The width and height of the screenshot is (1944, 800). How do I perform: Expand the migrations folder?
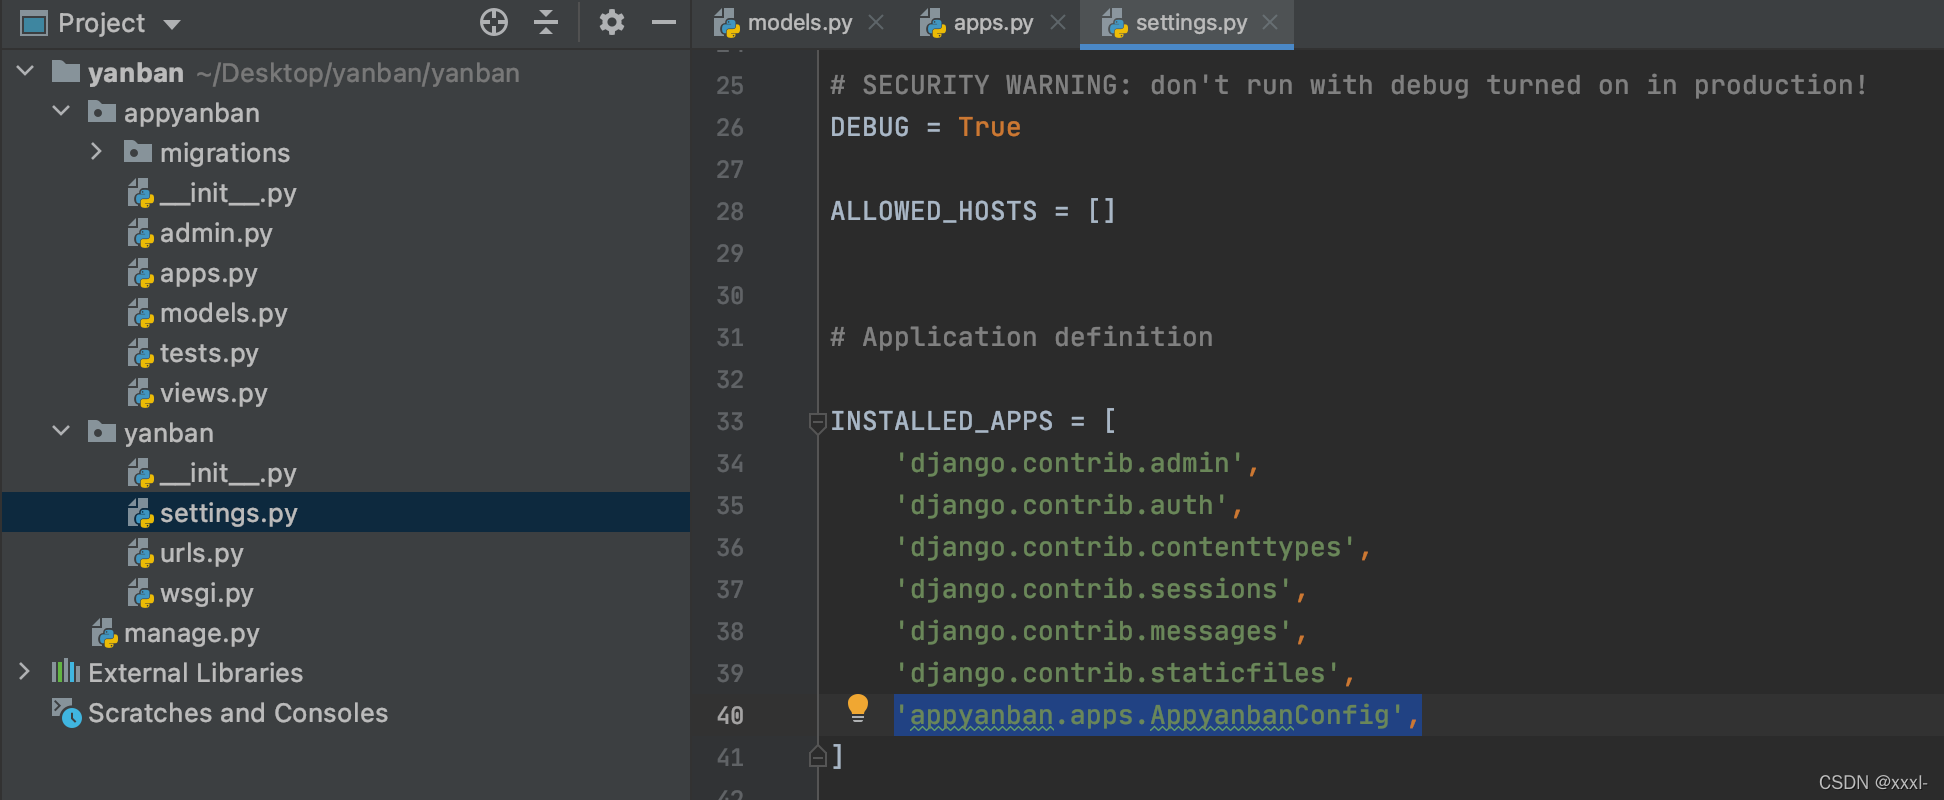[x=96, y=152]
